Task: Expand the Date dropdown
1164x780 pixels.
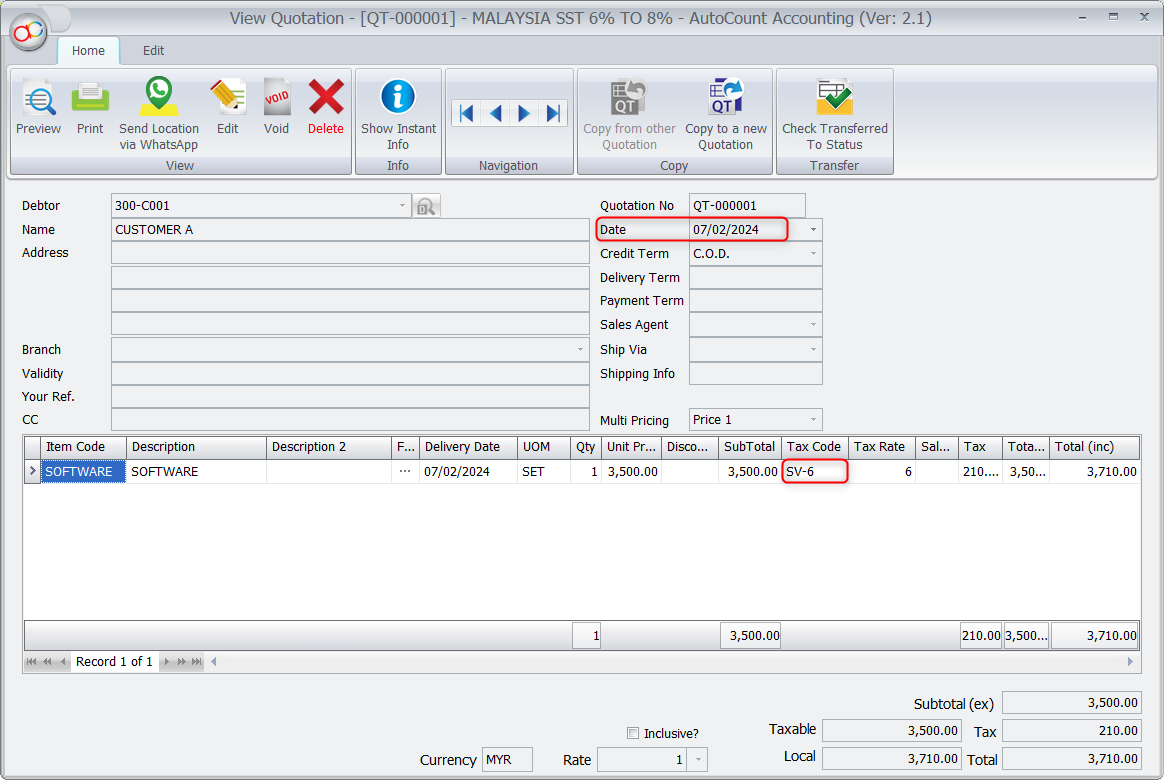Action: 812,230
